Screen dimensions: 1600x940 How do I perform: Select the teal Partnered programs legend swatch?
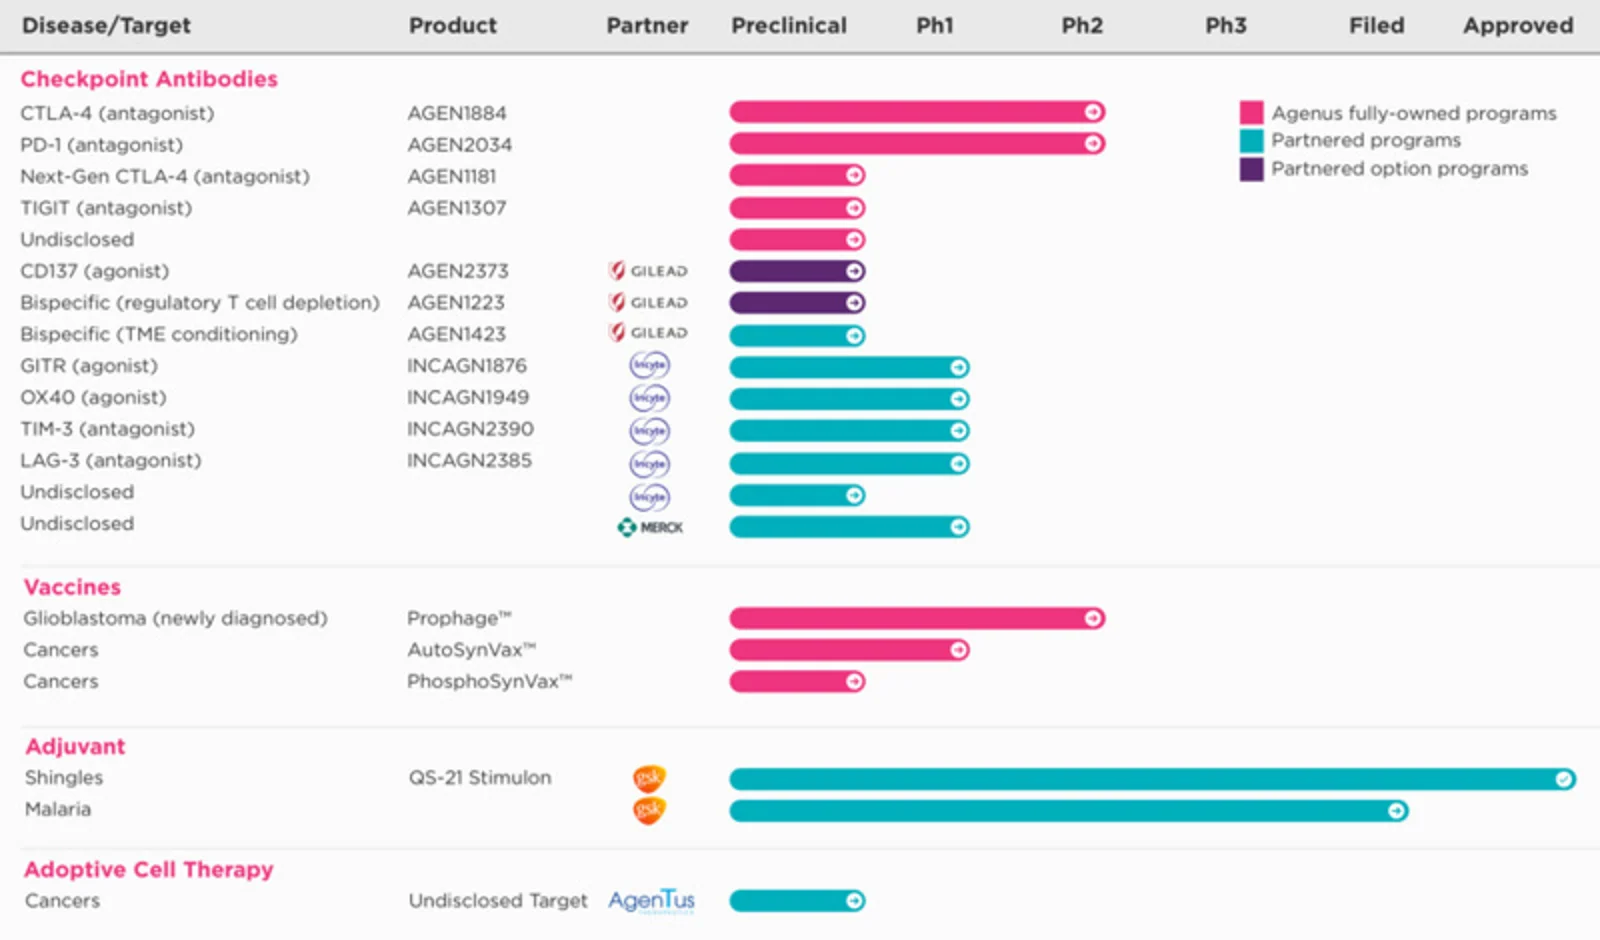1251,141
